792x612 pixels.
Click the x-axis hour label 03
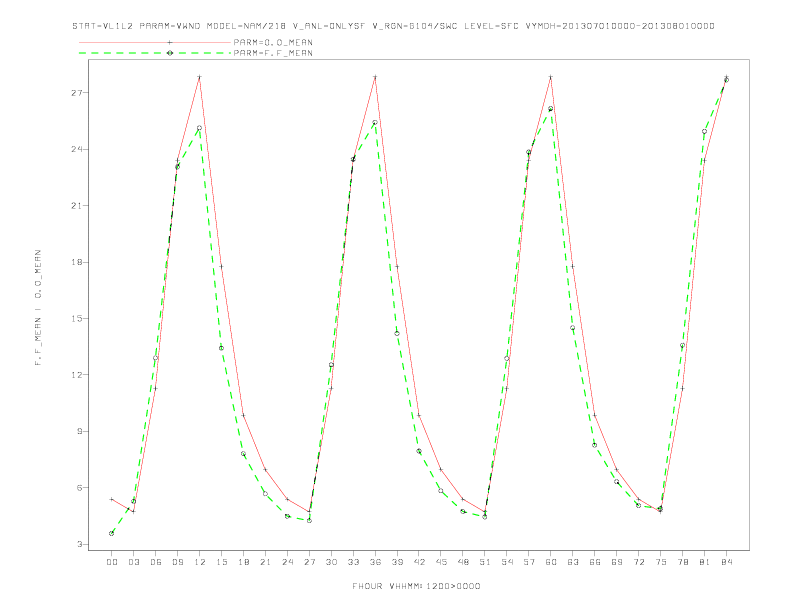(133, 562)
